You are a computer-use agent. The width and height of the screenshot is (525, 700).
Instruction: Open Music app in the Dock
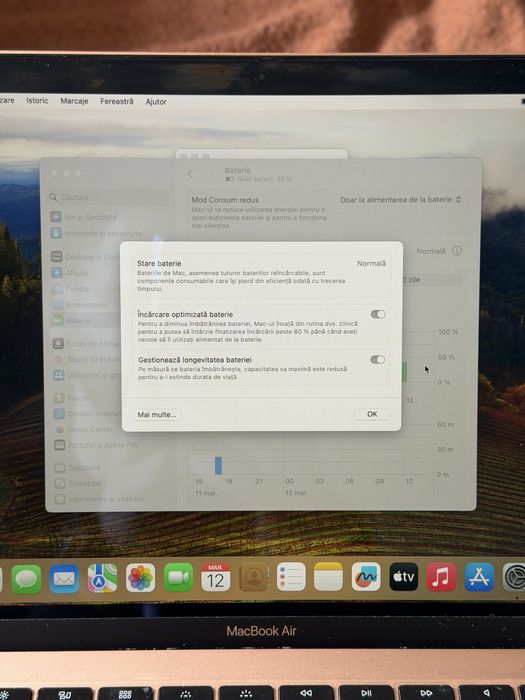click(x=441, y=577)
